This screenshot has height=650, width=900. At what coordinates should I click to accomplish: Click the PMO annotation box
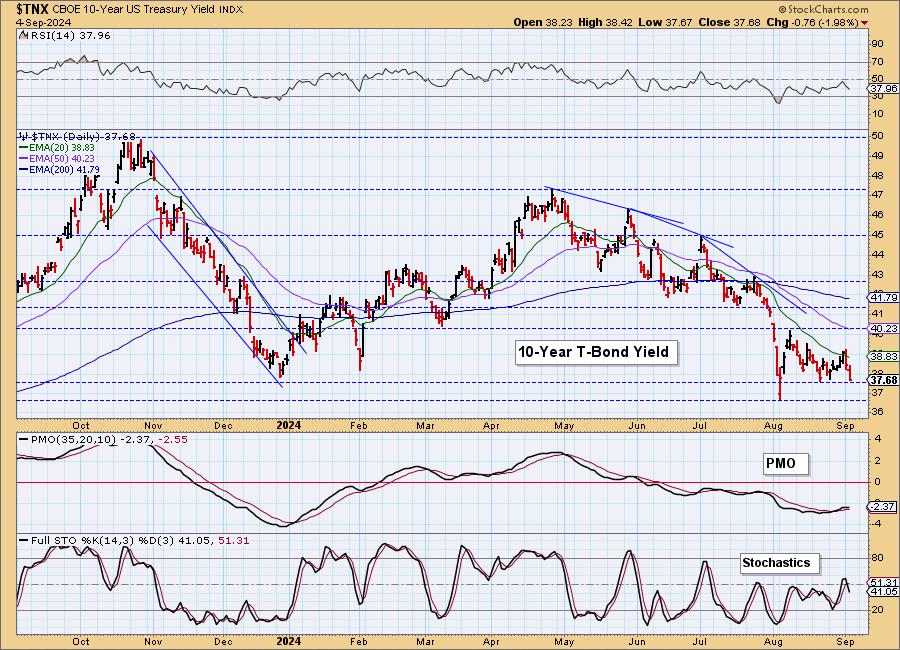click(x=785, y=463)
